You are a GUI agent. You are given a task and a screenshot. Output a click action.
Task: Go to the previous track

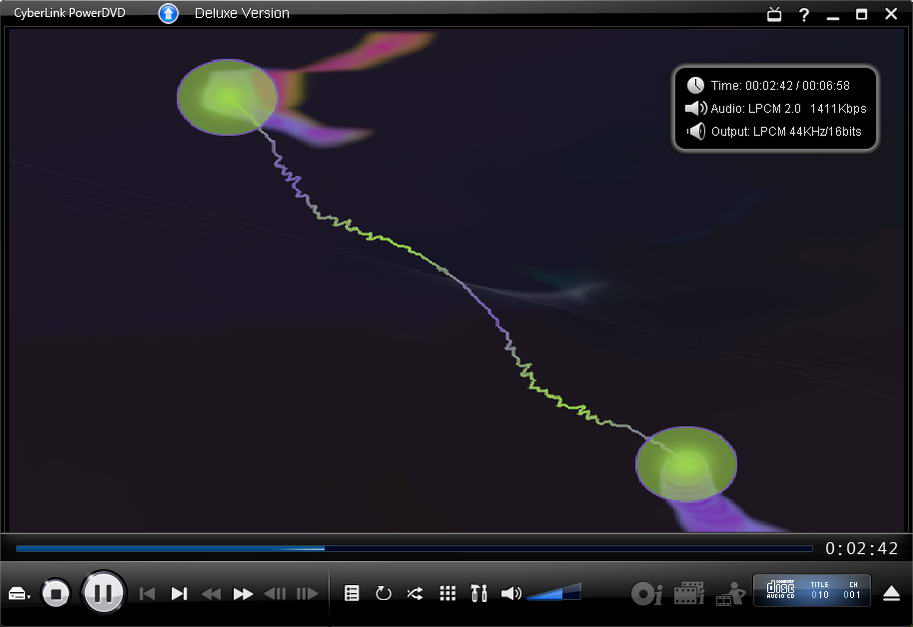tap(147, 594)
